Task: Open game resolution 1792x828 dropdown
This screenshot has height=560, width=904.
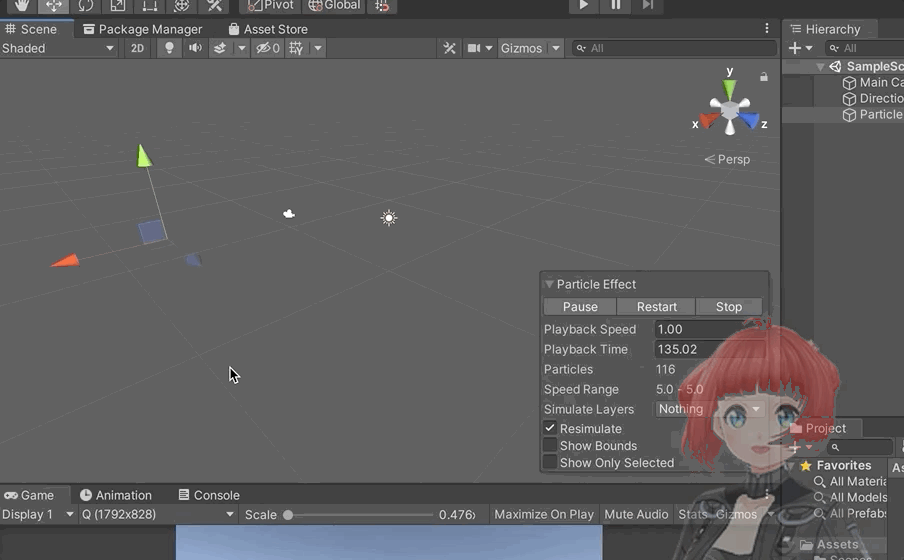Action: (x=157, y=514)
